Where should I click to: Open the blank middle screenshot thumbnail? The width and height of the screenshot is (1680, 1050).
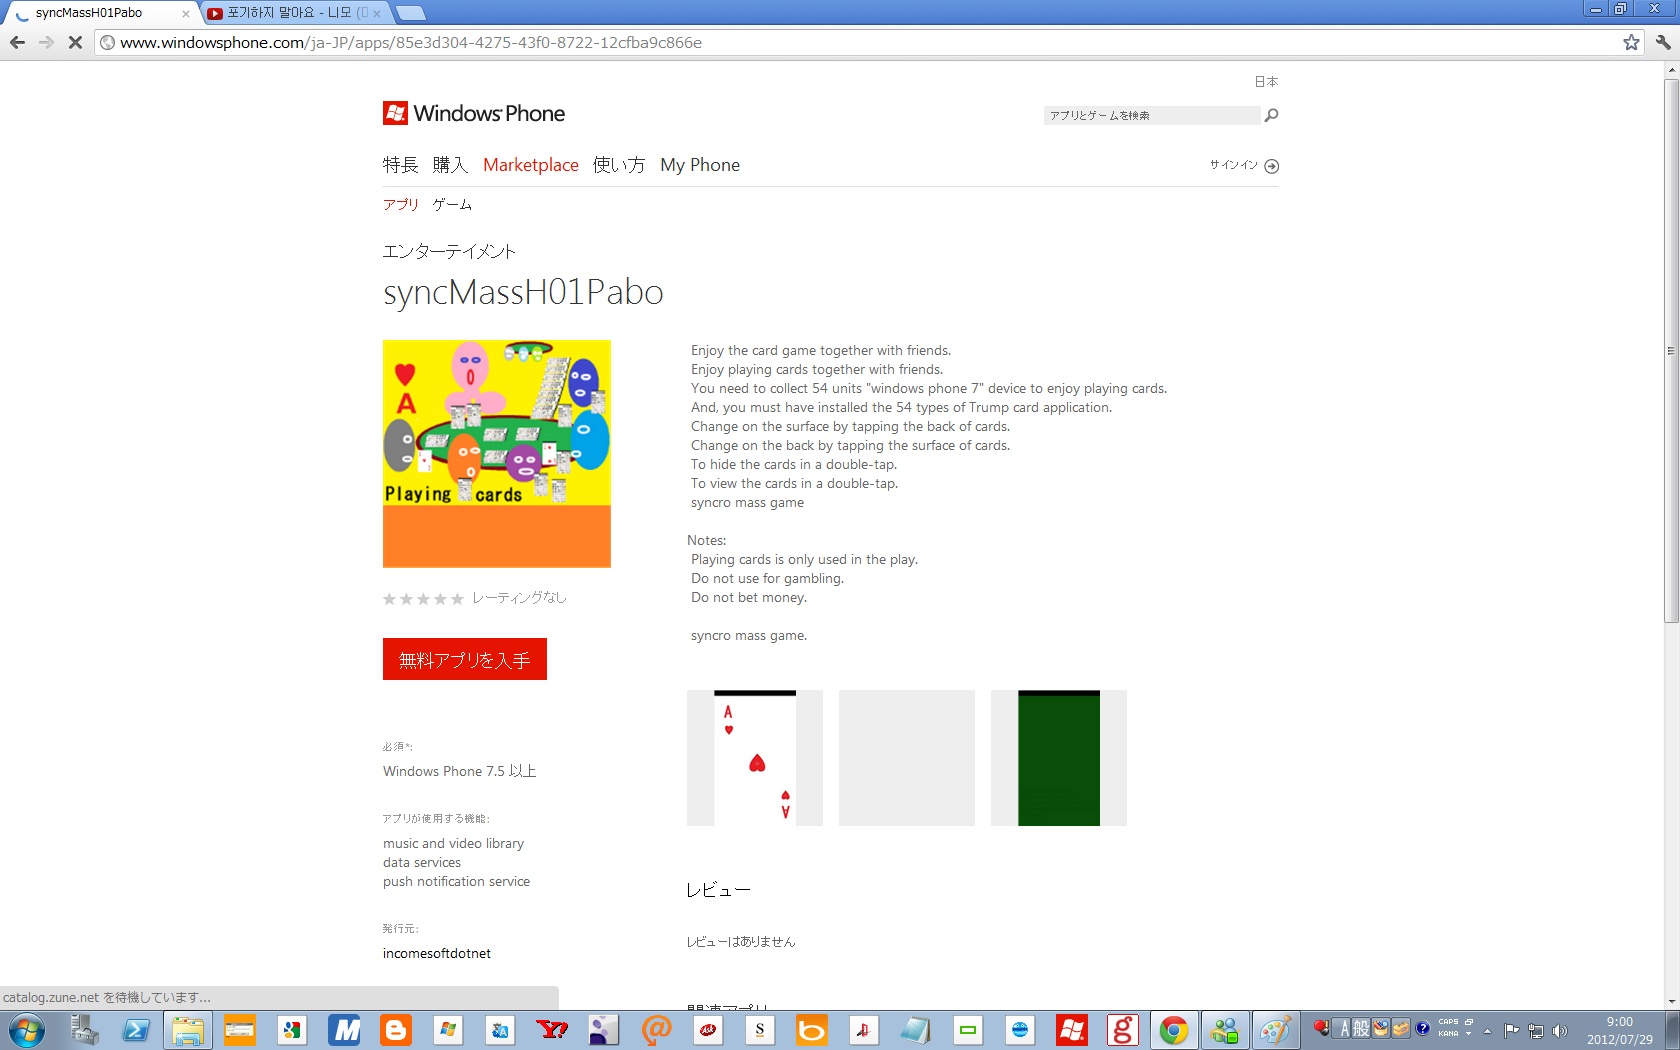[x=907, y=758]
